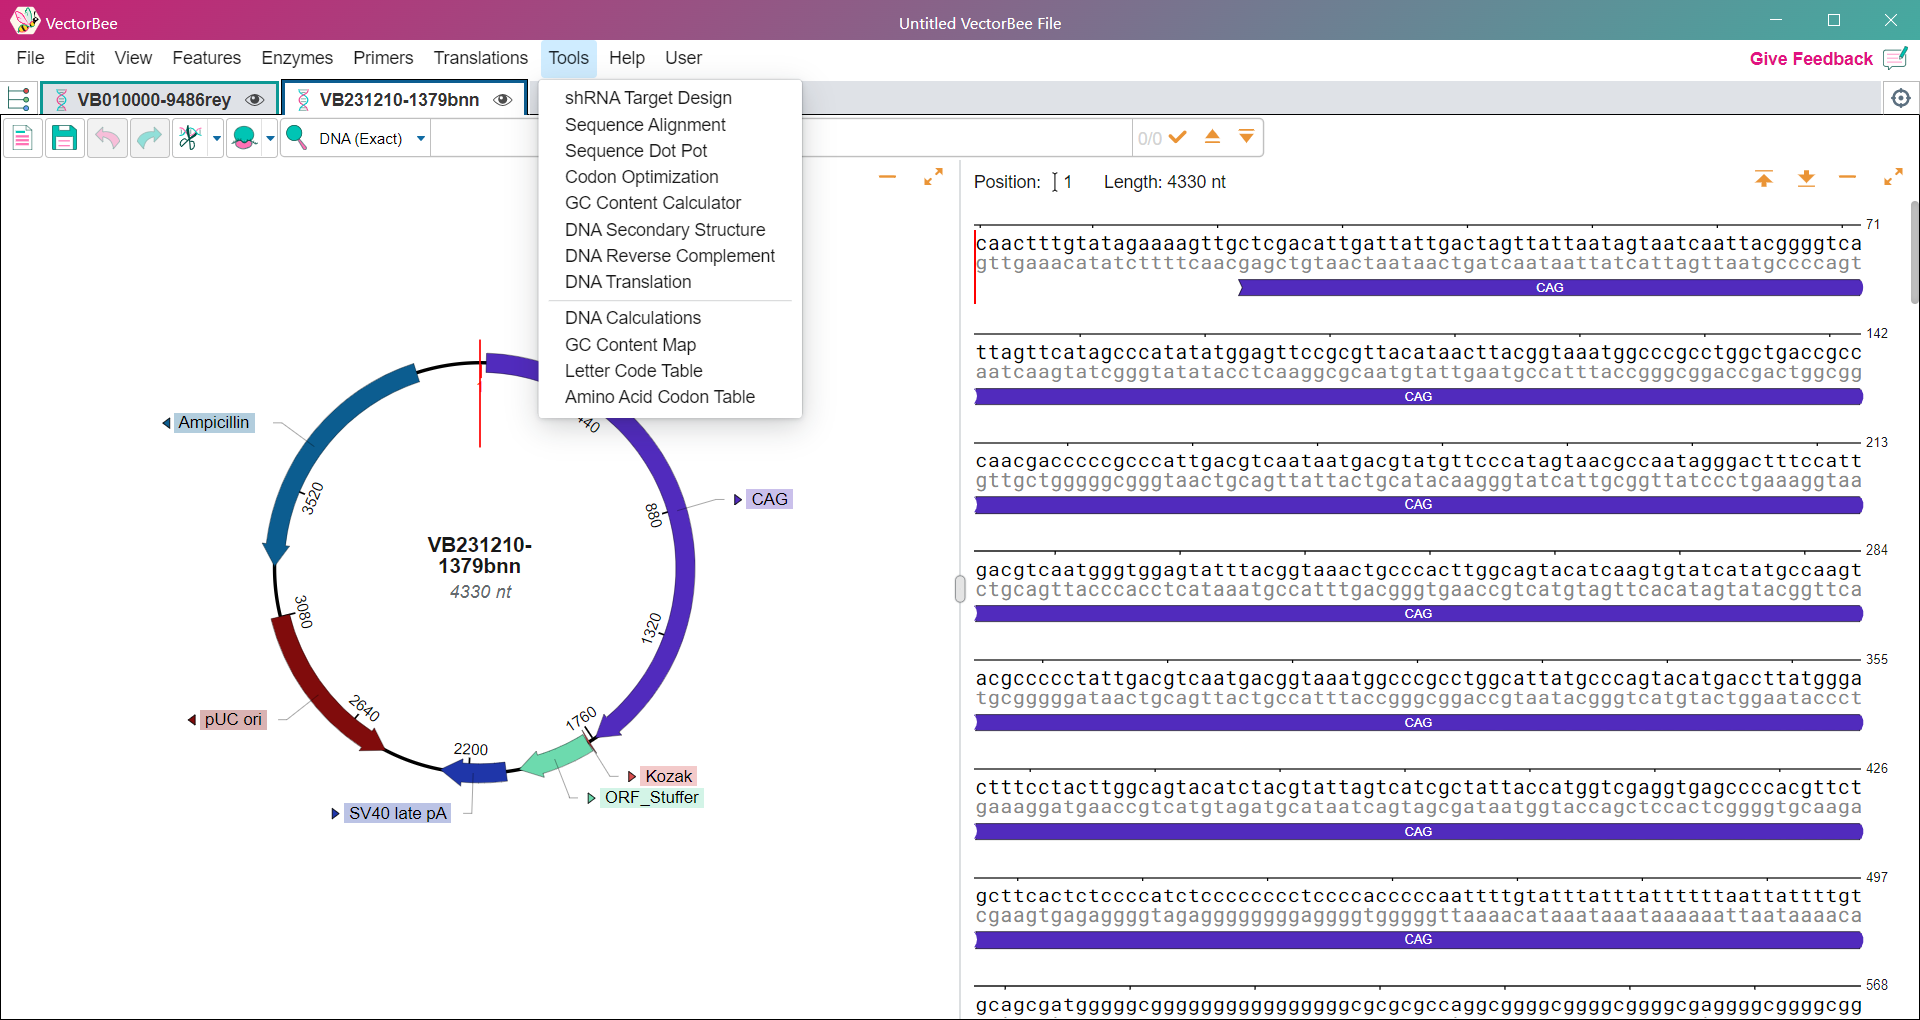Open the feature tree panel icon
This screenshot has width=1920, height=1020.
(x=18, y=99)
